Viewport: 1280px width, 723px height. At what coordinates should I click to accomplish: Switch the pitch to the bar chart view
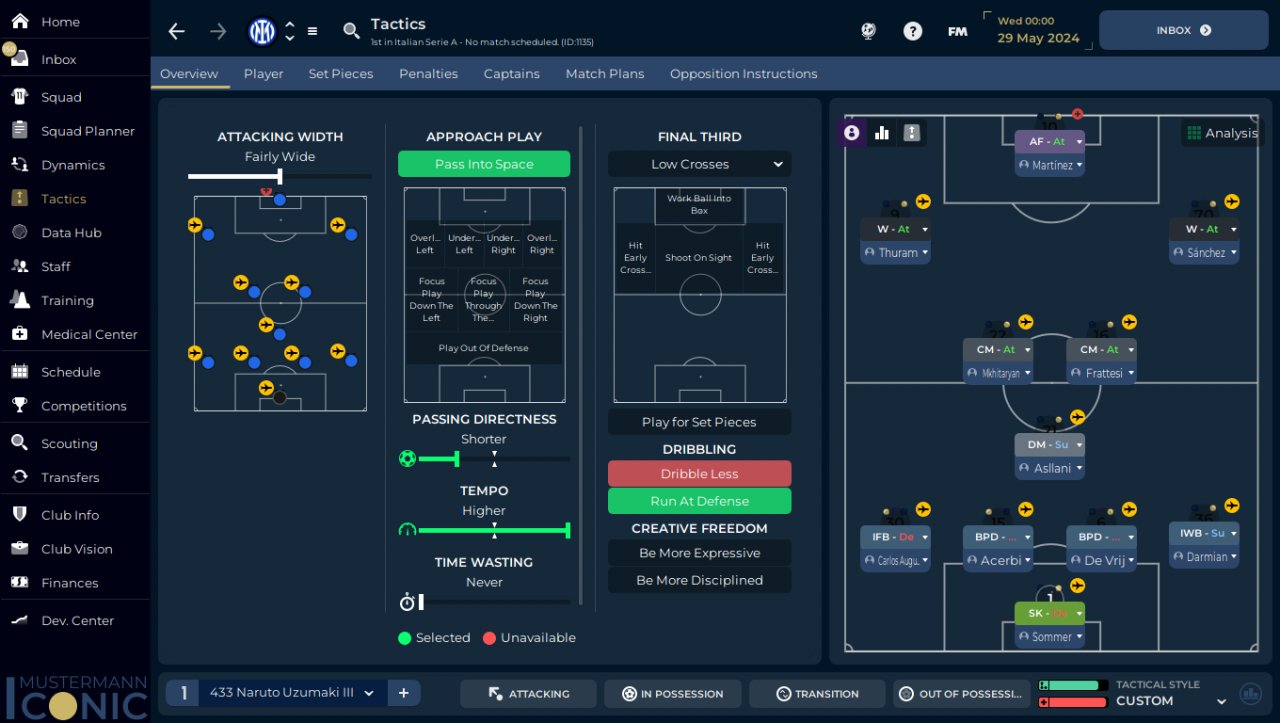pyautogui.click(x=882, y=133)
